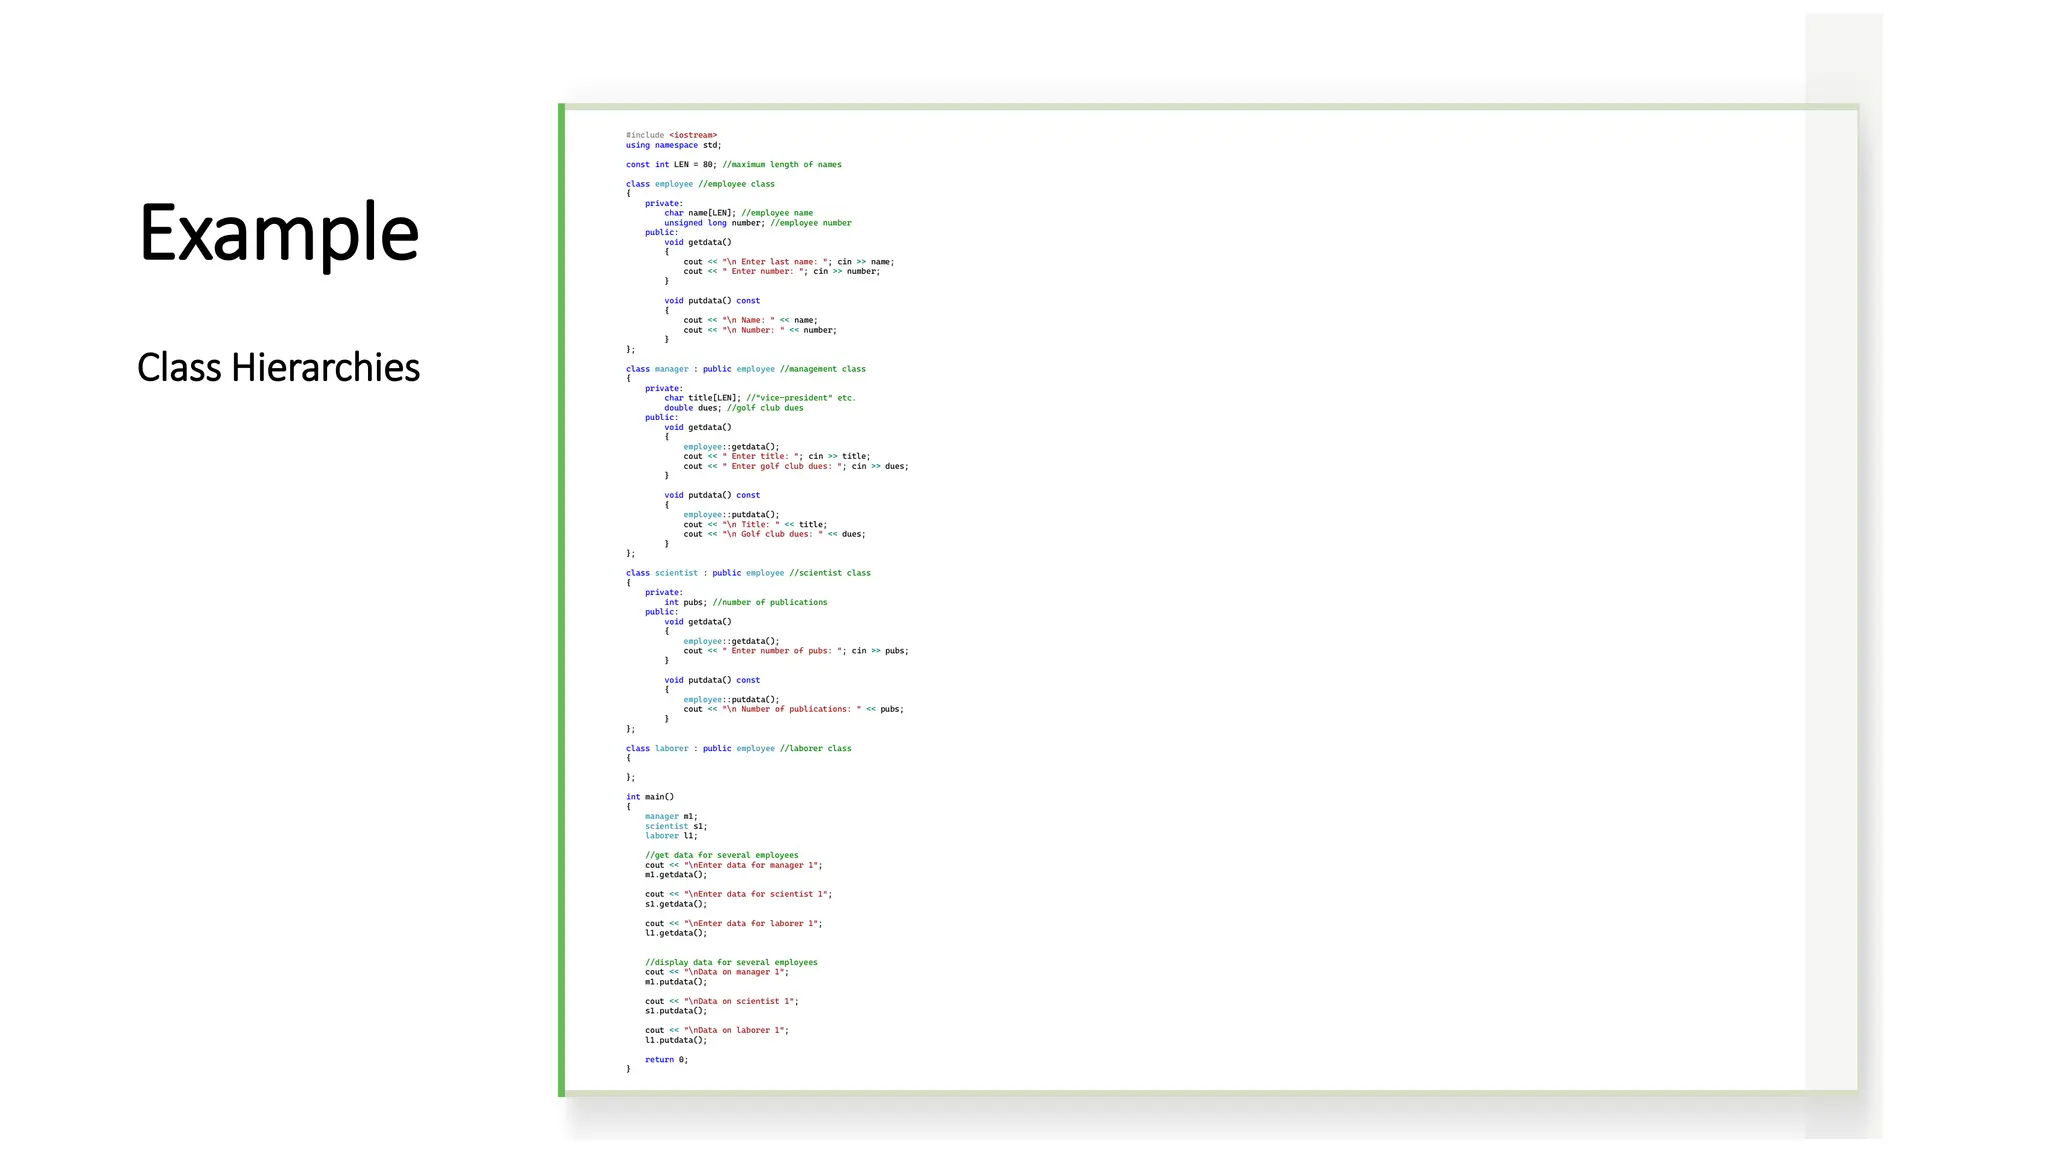Click the "\n Name: " output line

[750, 320]
